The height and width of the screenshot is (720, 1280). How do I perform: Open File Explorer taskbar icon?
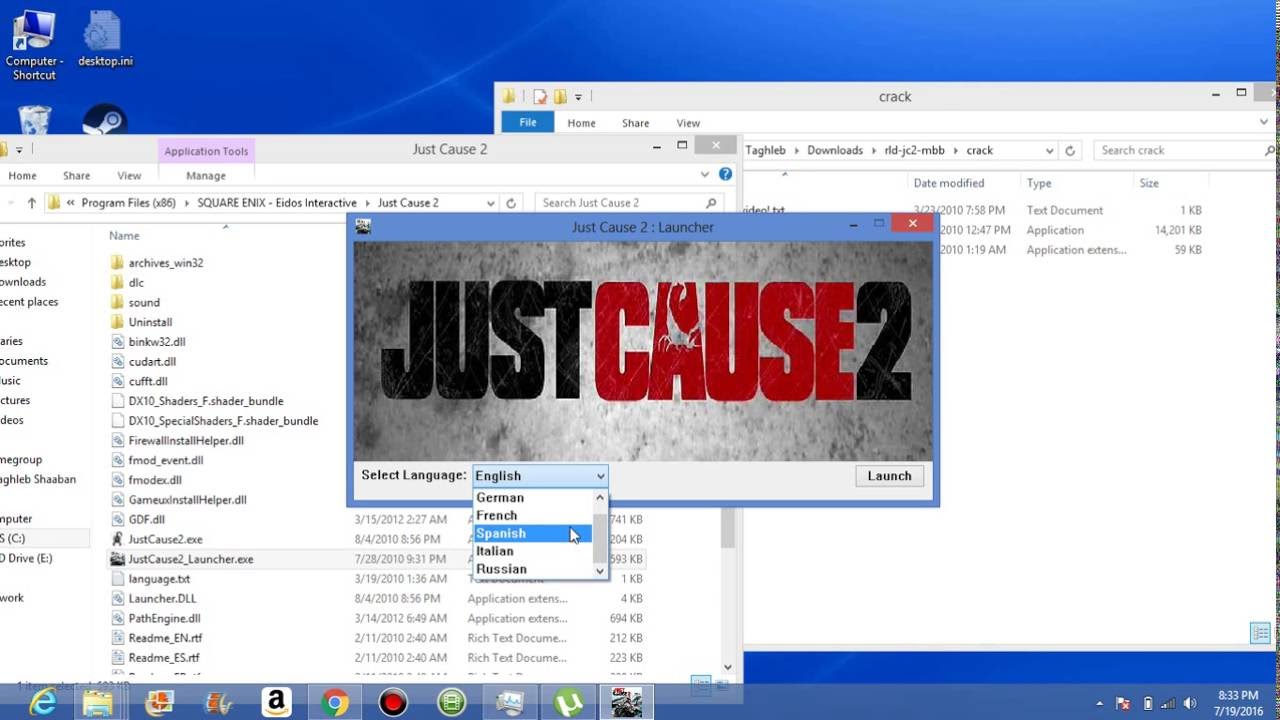click(x=98, y=703)
